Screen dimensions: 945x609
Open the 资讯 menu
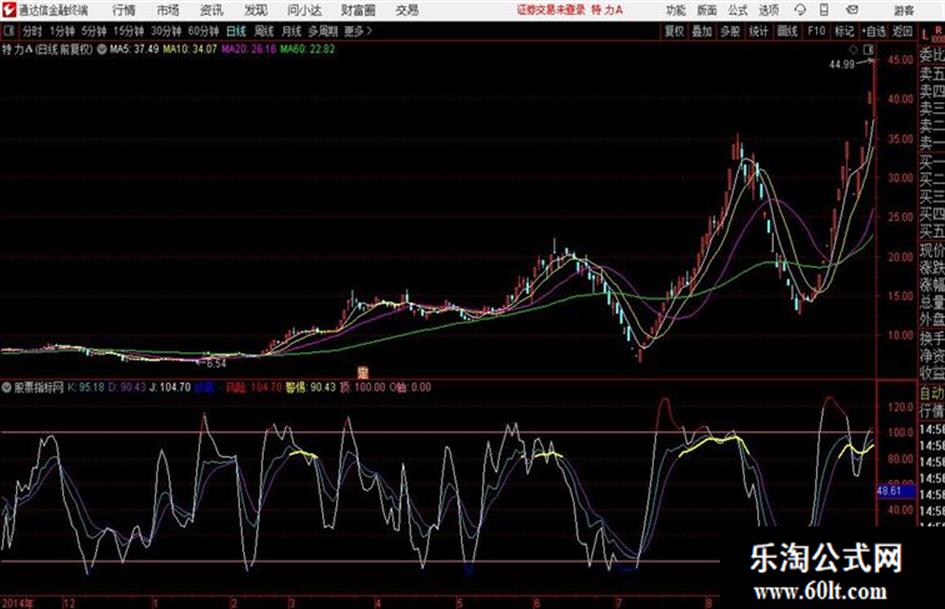click(212, 10)
